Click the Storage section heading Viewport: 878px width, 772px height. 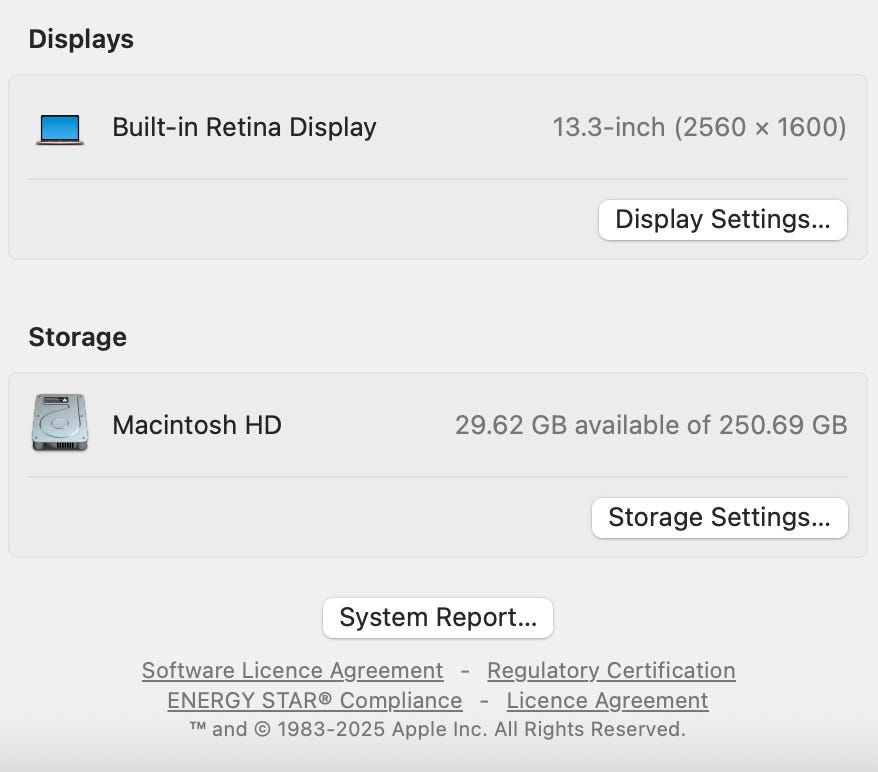pos(77,337)
